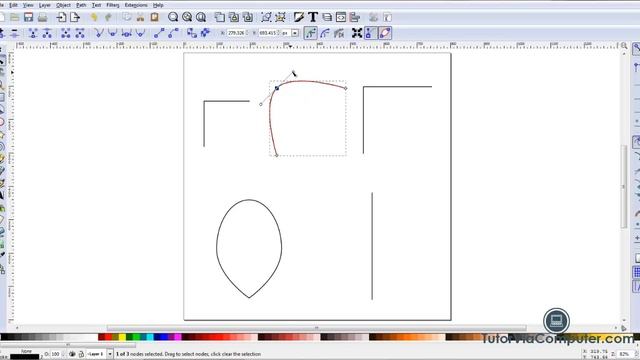This screenshot has height=360, width=640.
Task: Join selected endnodes with a segment
Action: point(66,33)
